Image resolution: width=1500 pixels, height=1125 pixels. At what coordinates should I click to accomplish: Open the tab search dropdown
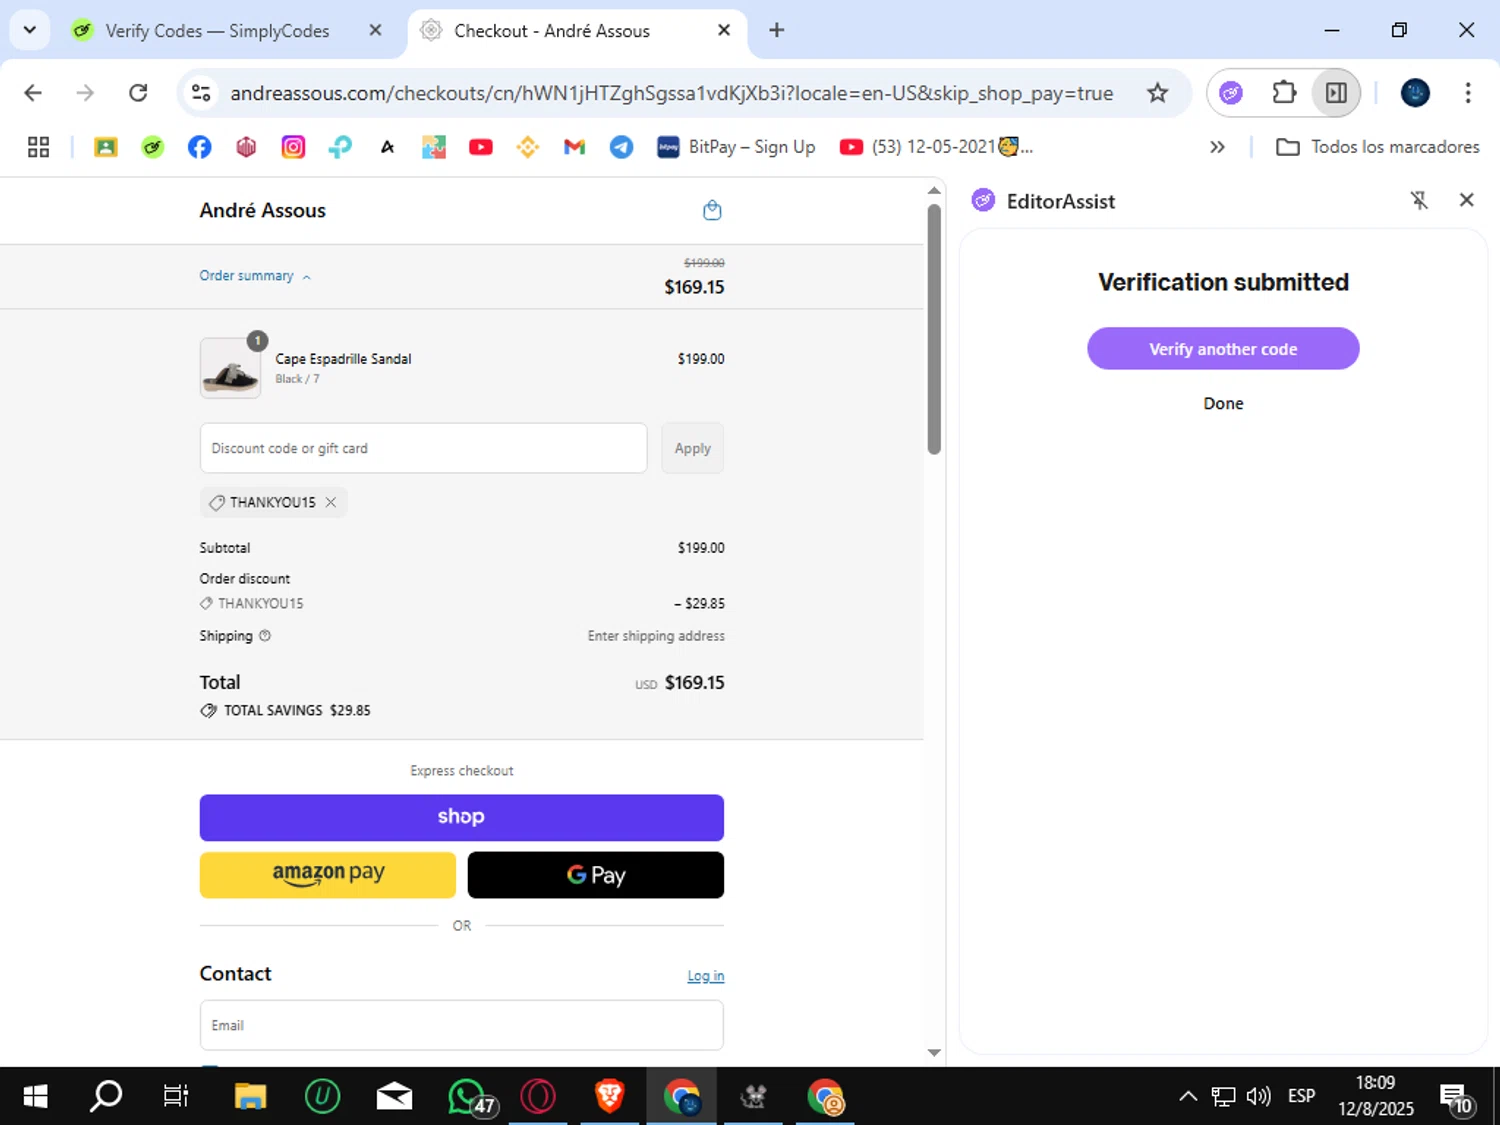click(30, 30)
